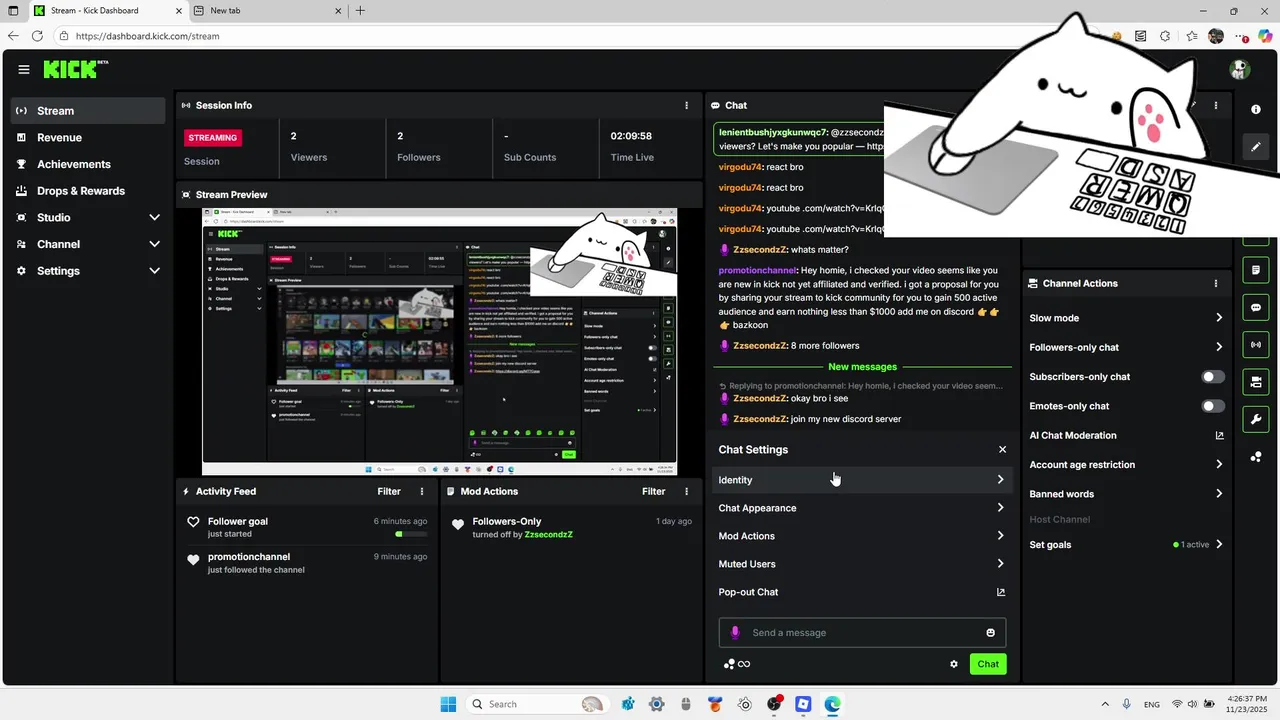Open Set goals with 1 active

[1126, 545]
